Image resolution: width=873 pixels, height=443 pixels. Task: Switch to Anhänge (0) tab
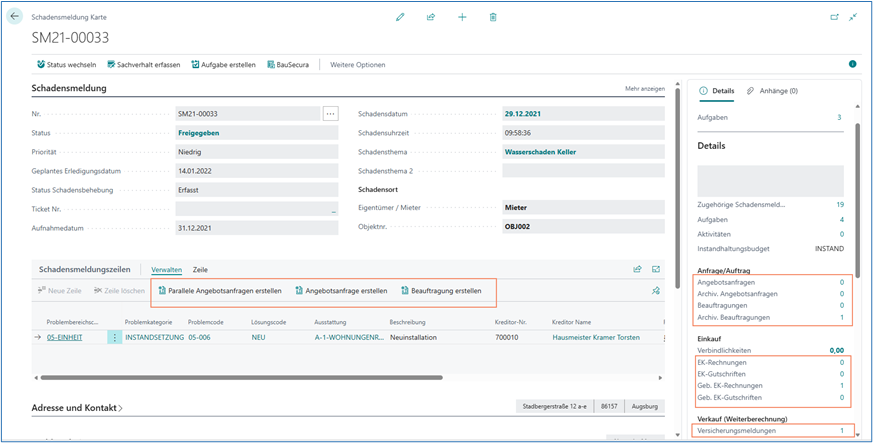[772, 91]
